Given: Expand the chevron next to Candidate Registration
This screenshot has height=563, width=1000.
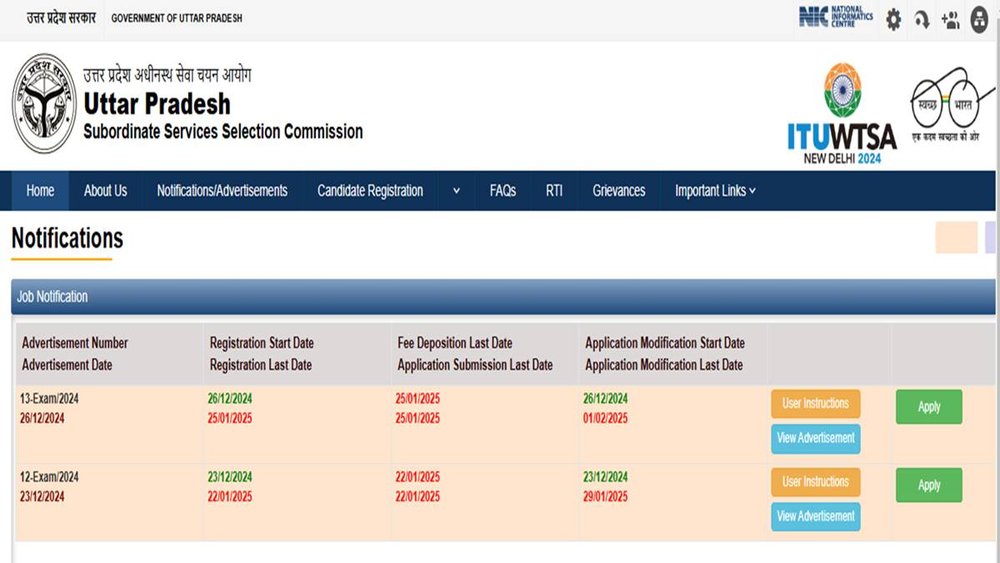Looking at the screenshot, I should pos(456,191).
